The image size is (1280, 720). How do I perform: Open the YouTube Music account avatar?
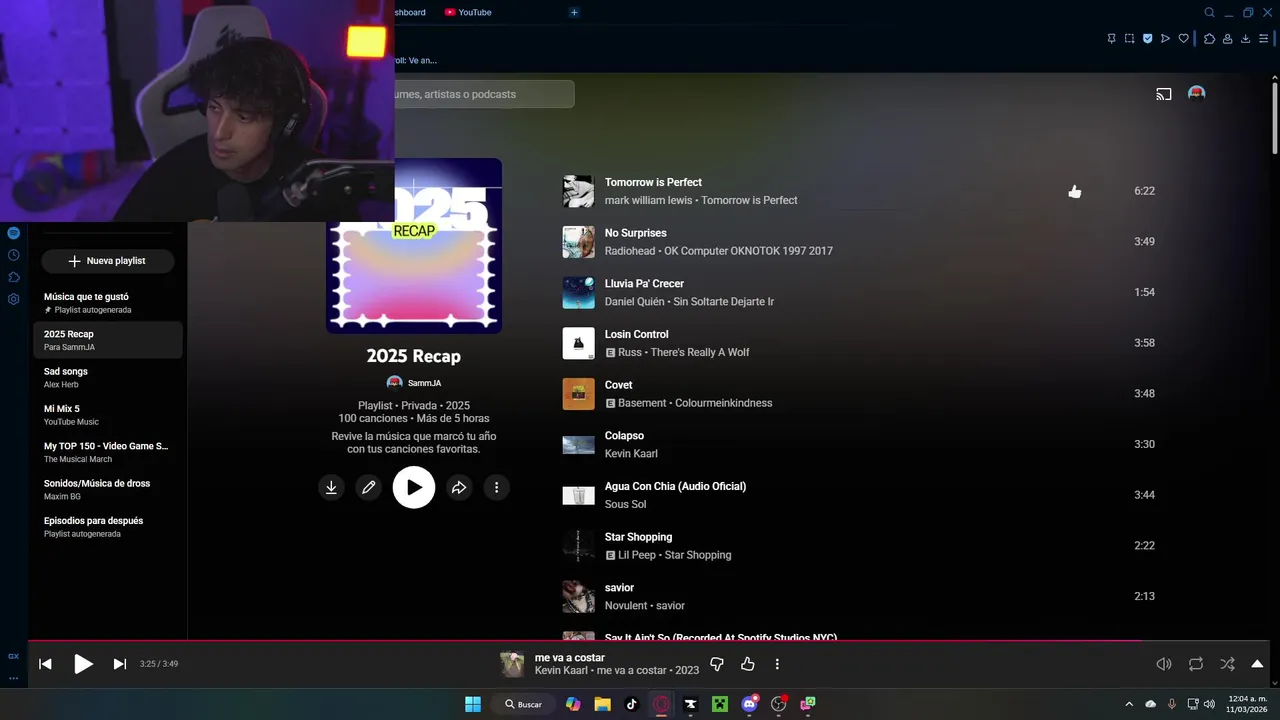point(1196,94)
